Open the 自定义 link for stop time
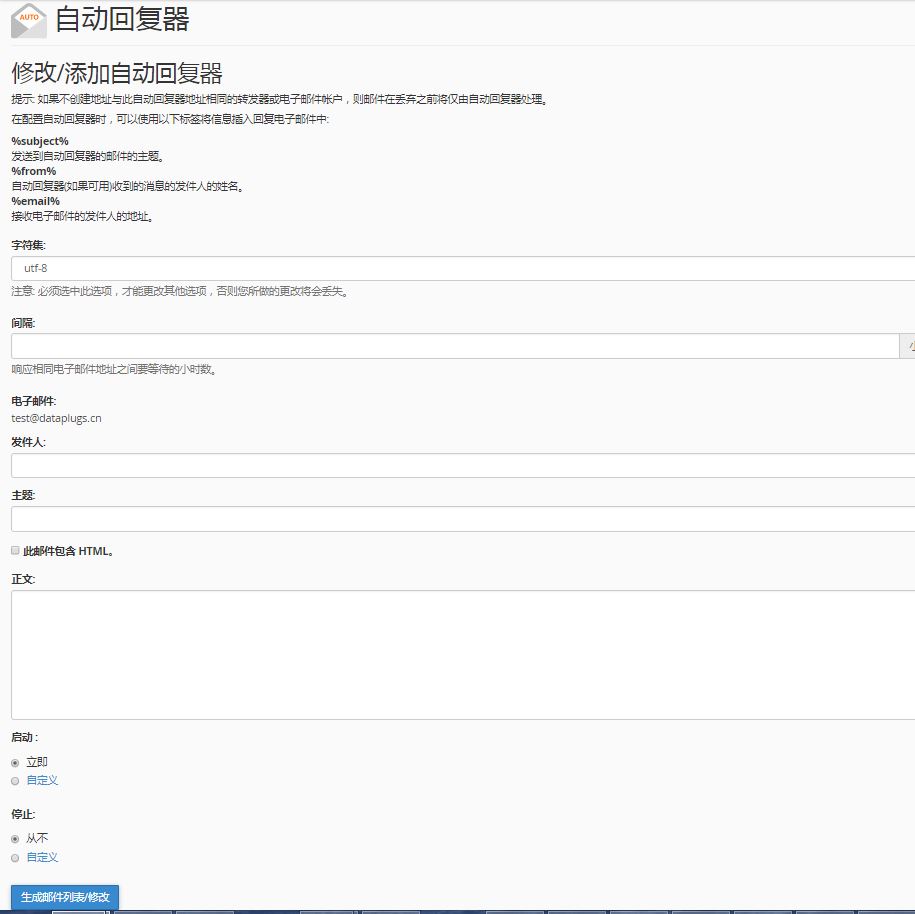 pos(41,857)
